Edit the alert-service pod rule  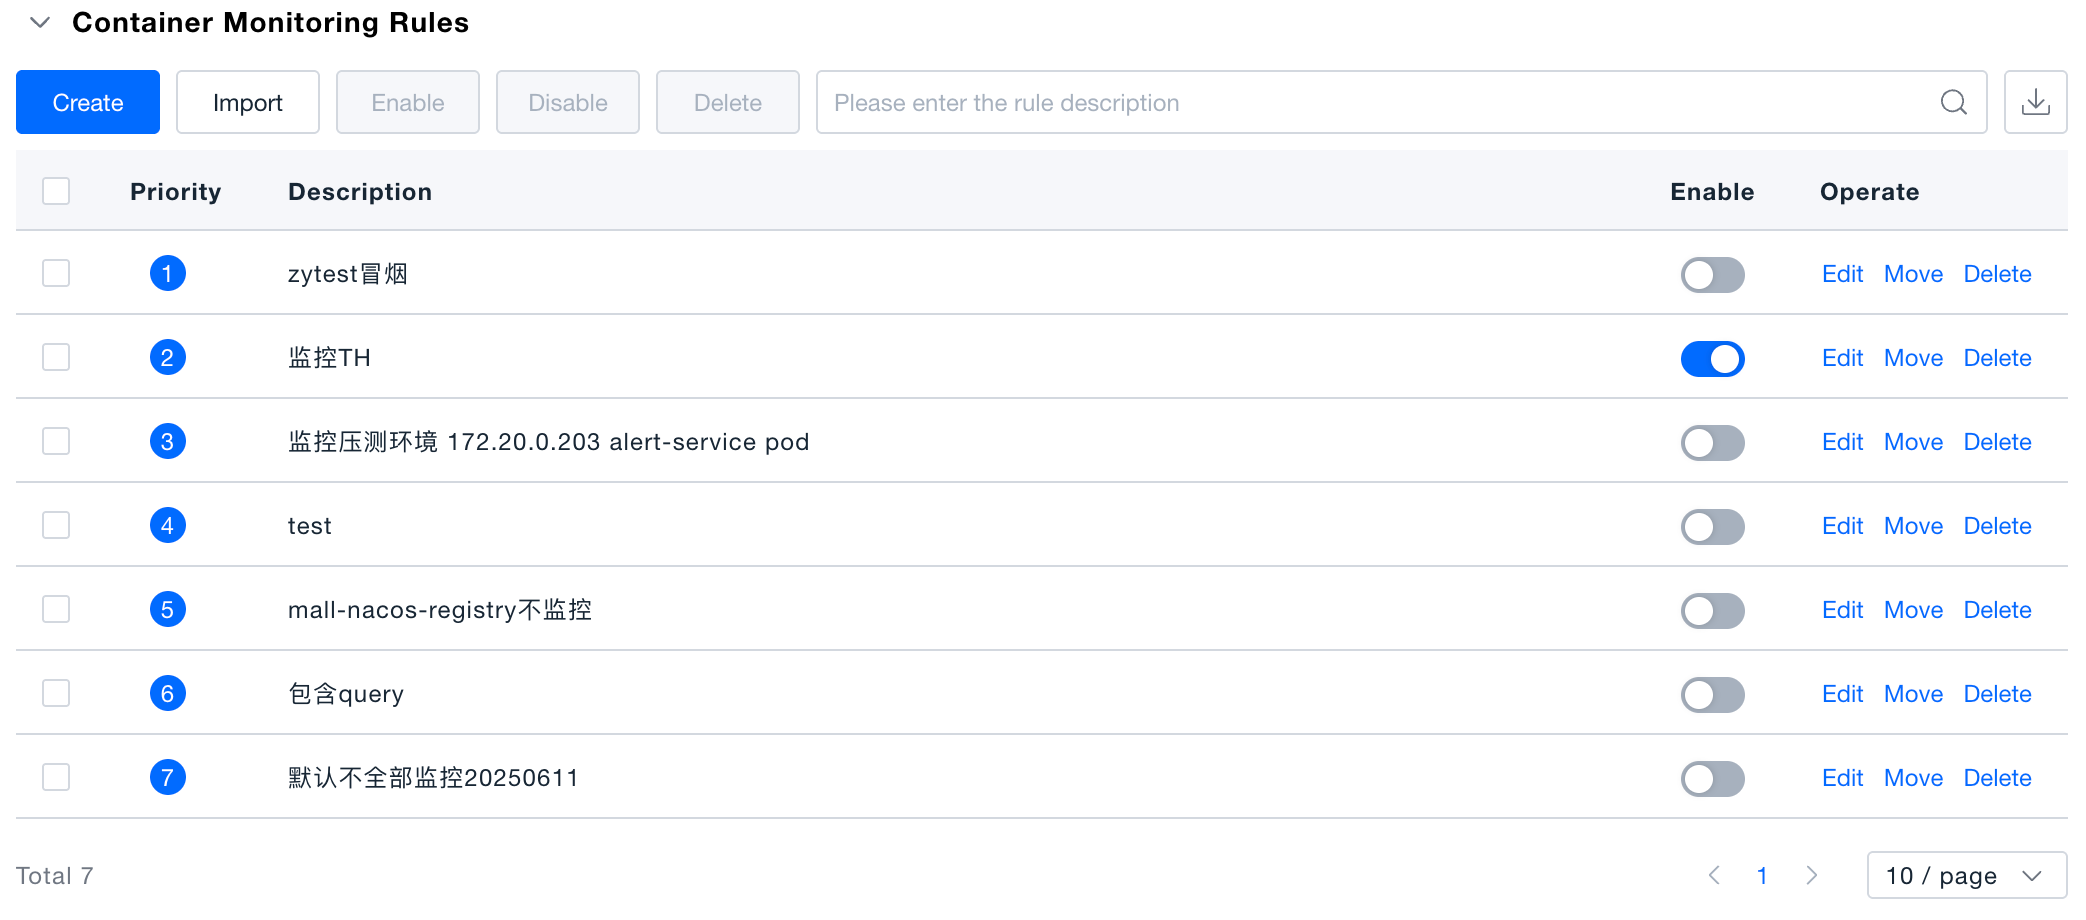click(1842, 442)
